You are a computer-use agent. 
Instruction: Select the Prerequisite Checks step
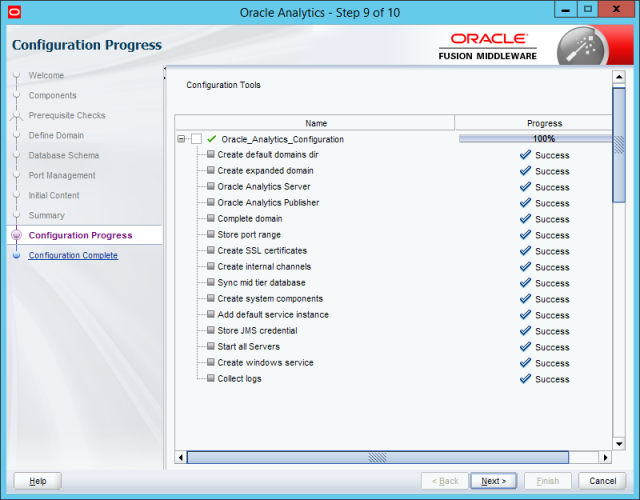pos(67,116)
